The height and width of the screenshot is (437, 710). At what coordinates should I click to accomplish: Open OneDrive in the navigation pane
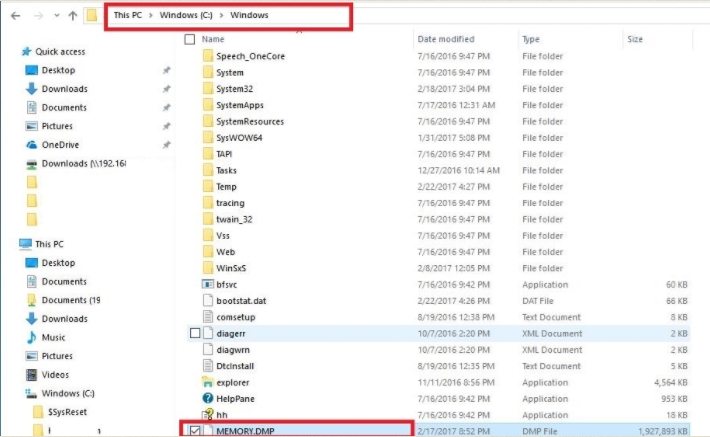[59, 145]
